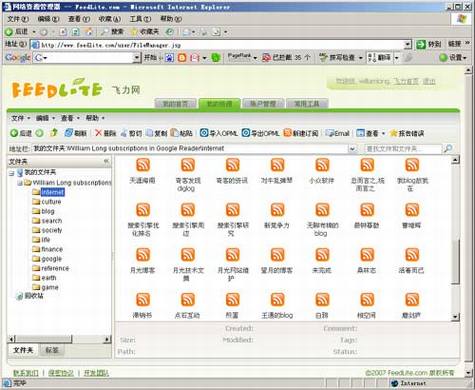Open the view mode dropdown in toolbar
The image size is (475, 390).
pyautogui.click(x=383, y=133)
